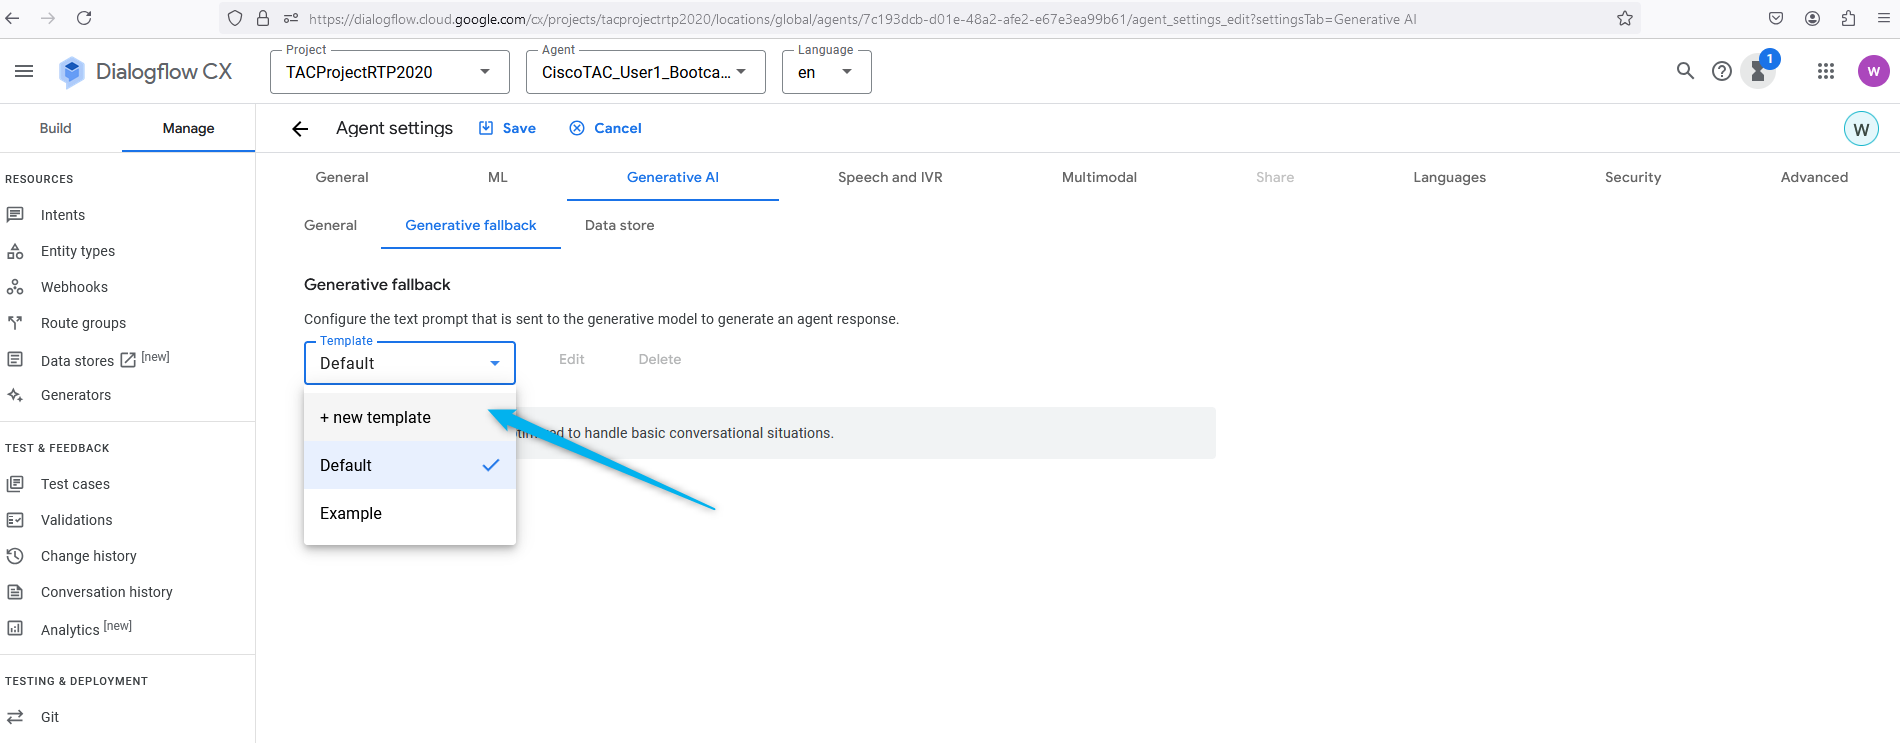Expand the Agent CiscoTAC_User1 dropdown
Image resolution: width=1900 pixels, height=743 pixels.
coord(646,72)
